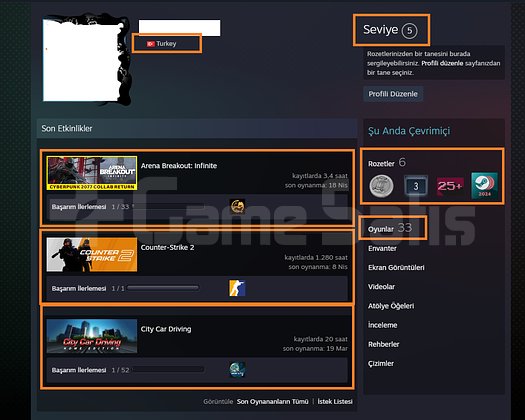Open the Steam 2024 replay badge
The image size is (525, 420).
[x=484, y=186]
